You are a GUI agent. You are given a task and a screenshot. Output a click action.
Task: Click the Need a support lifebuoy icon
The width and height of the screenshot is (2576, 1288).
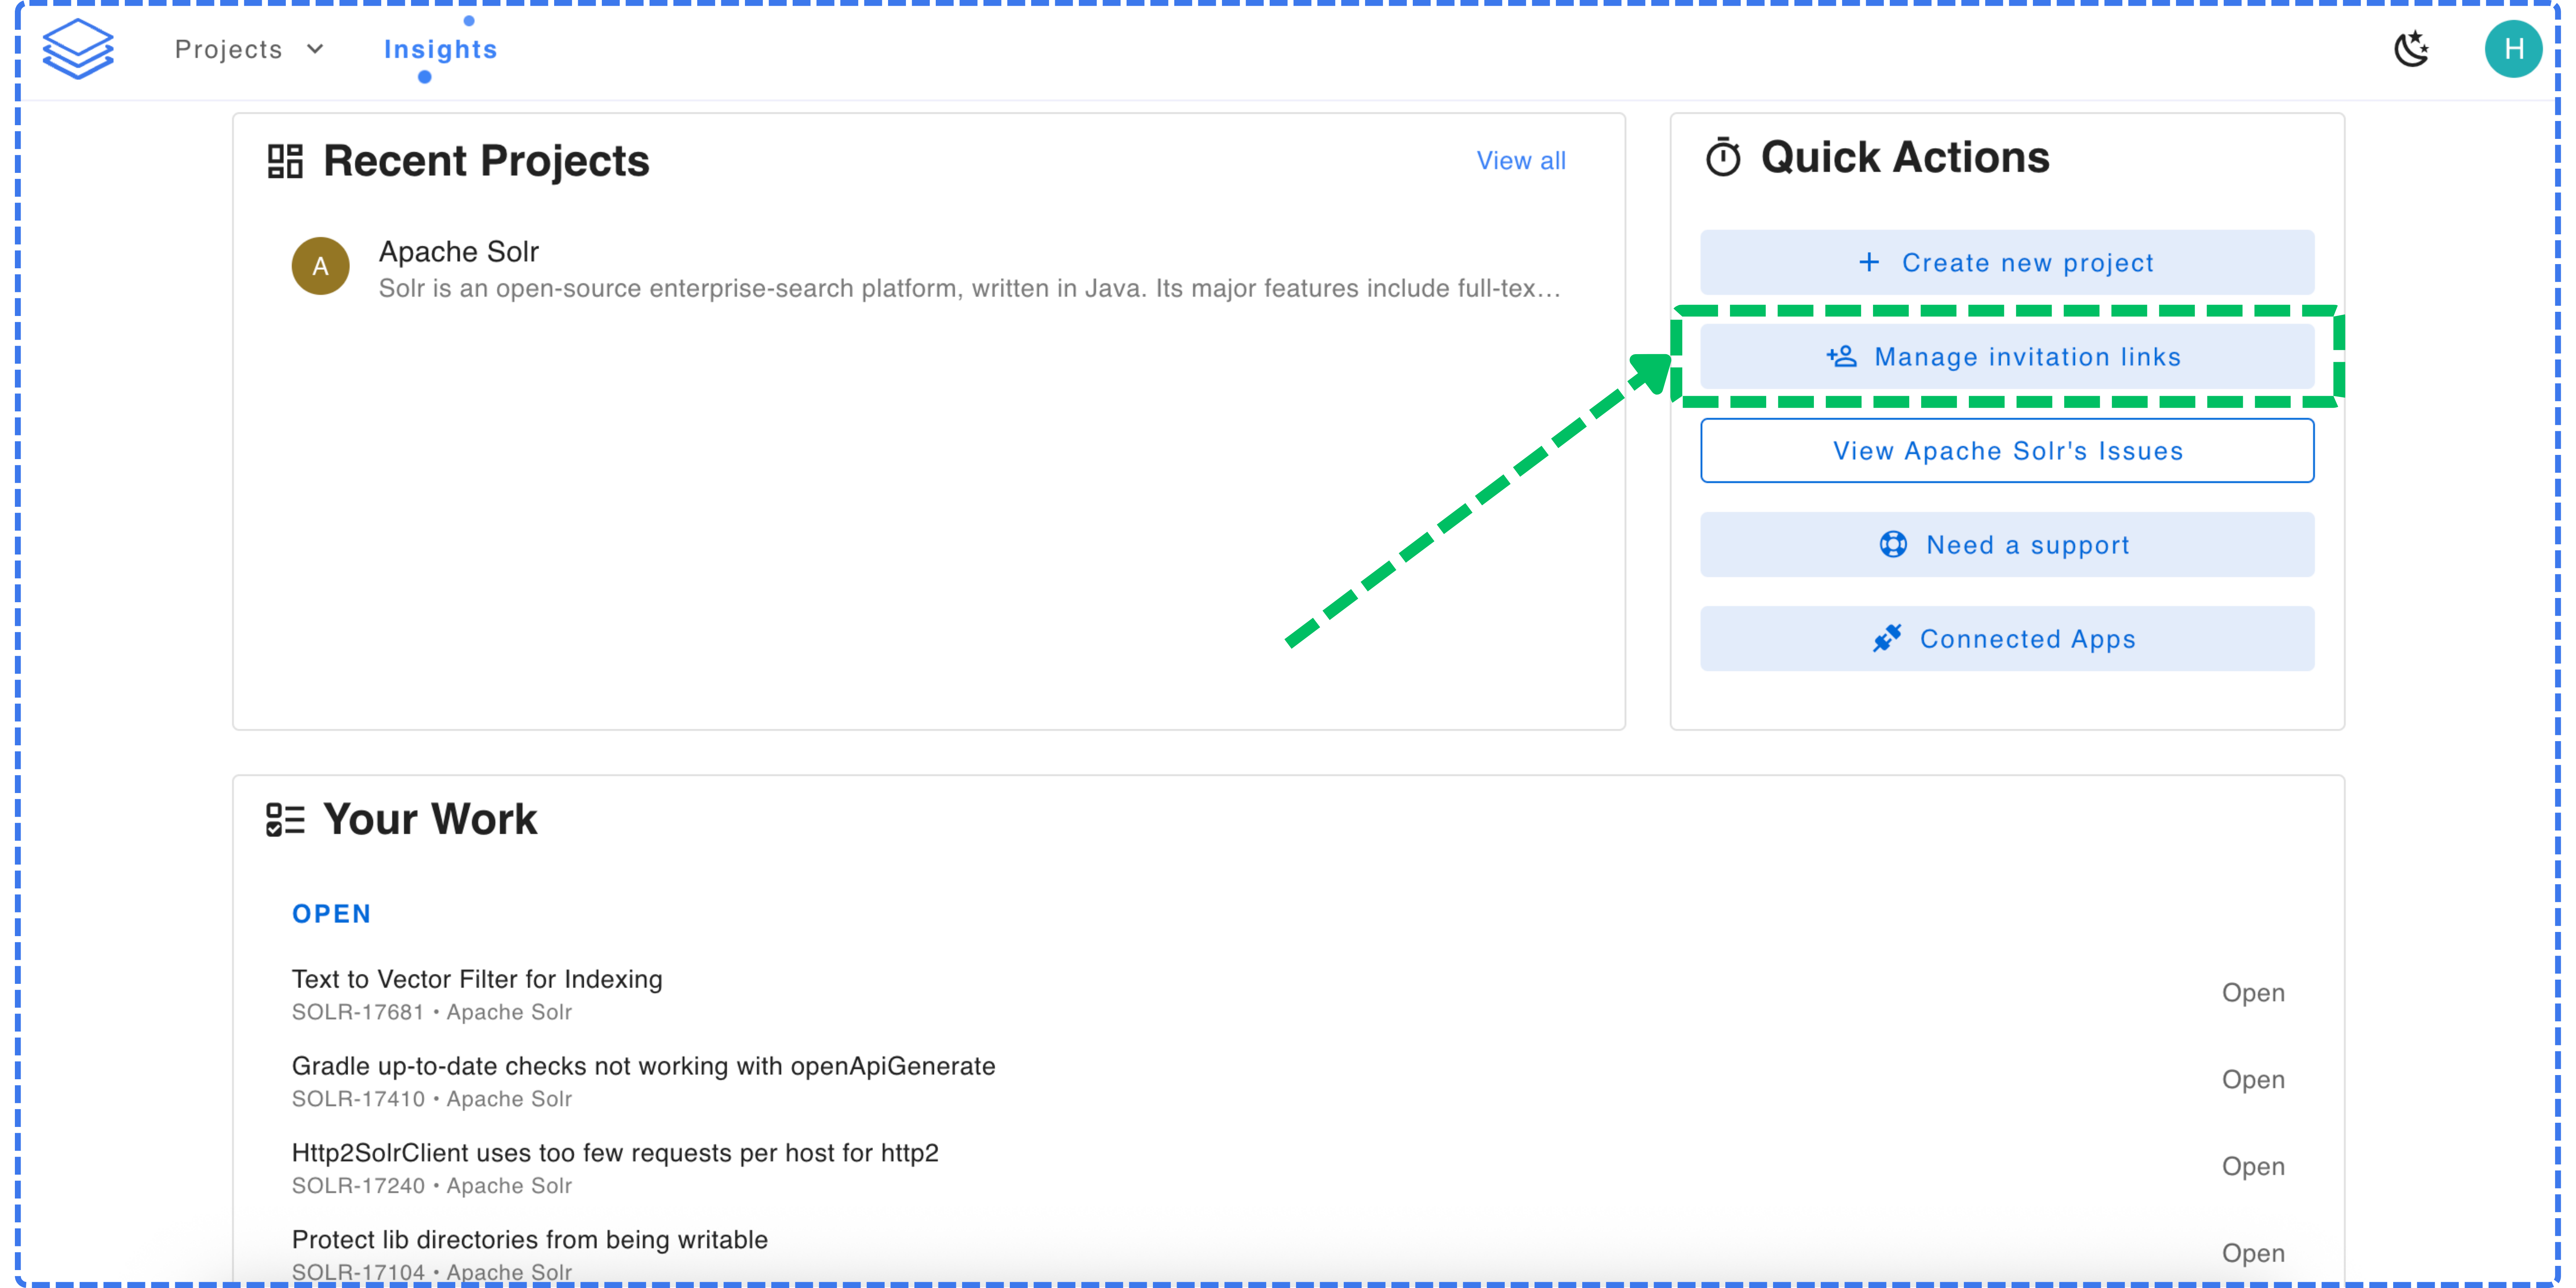click(1892, 545)
